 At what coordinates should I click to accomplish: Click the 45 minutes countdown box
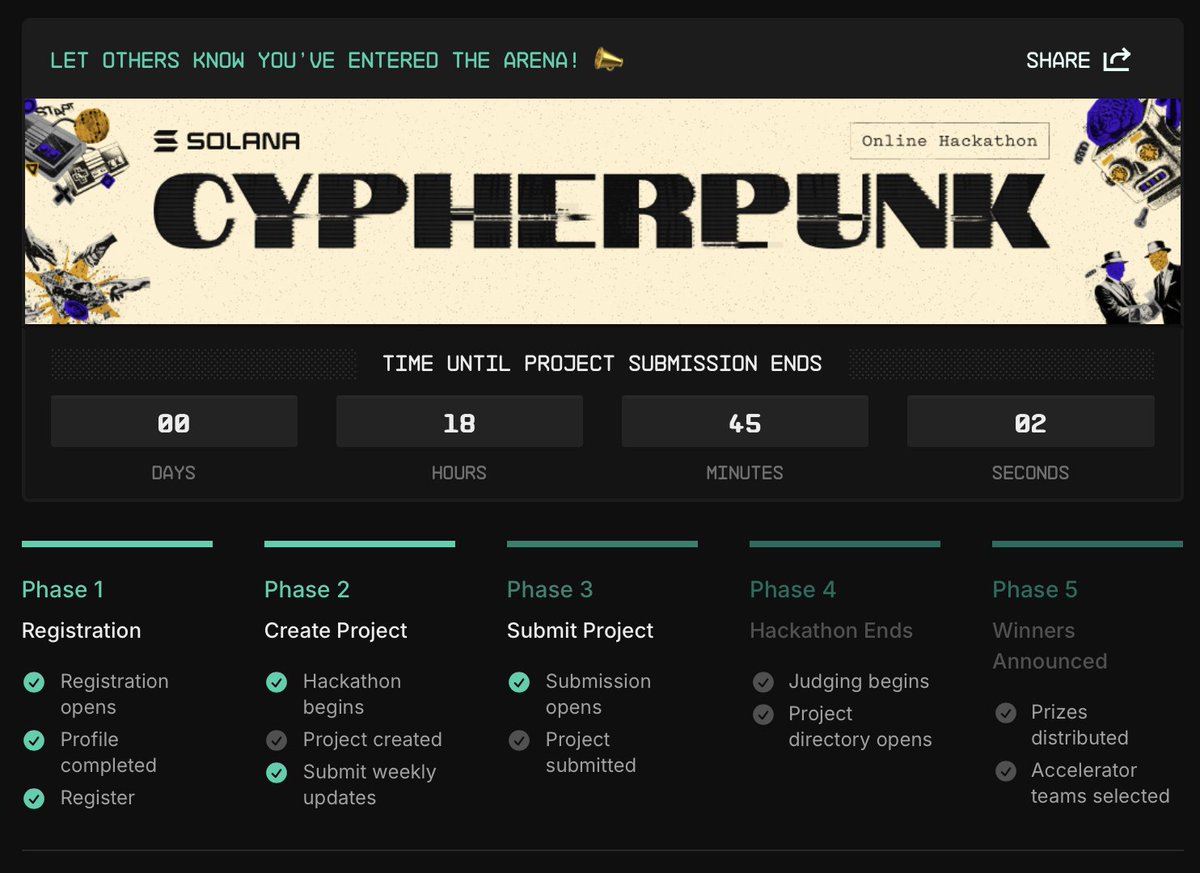745,422
